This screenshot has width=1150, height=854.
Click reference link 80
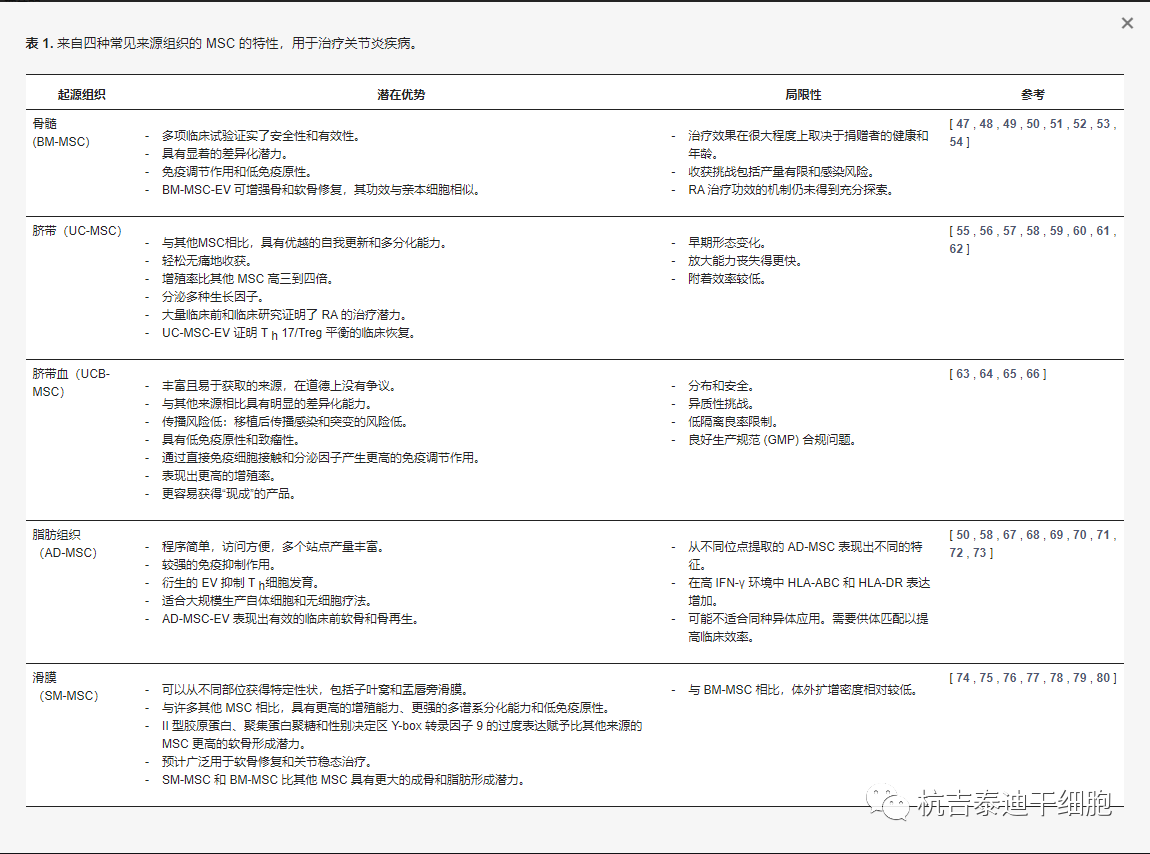point(1103,678)
